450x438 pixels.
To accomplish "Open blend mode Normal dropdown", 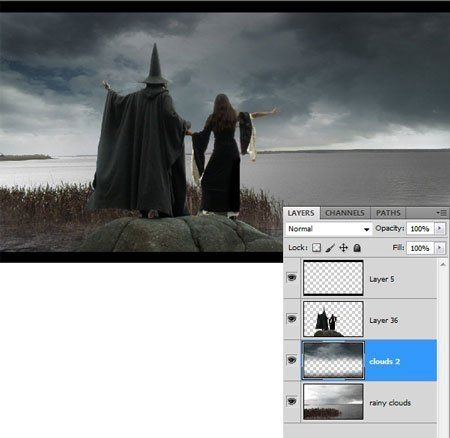I will 328,229.
